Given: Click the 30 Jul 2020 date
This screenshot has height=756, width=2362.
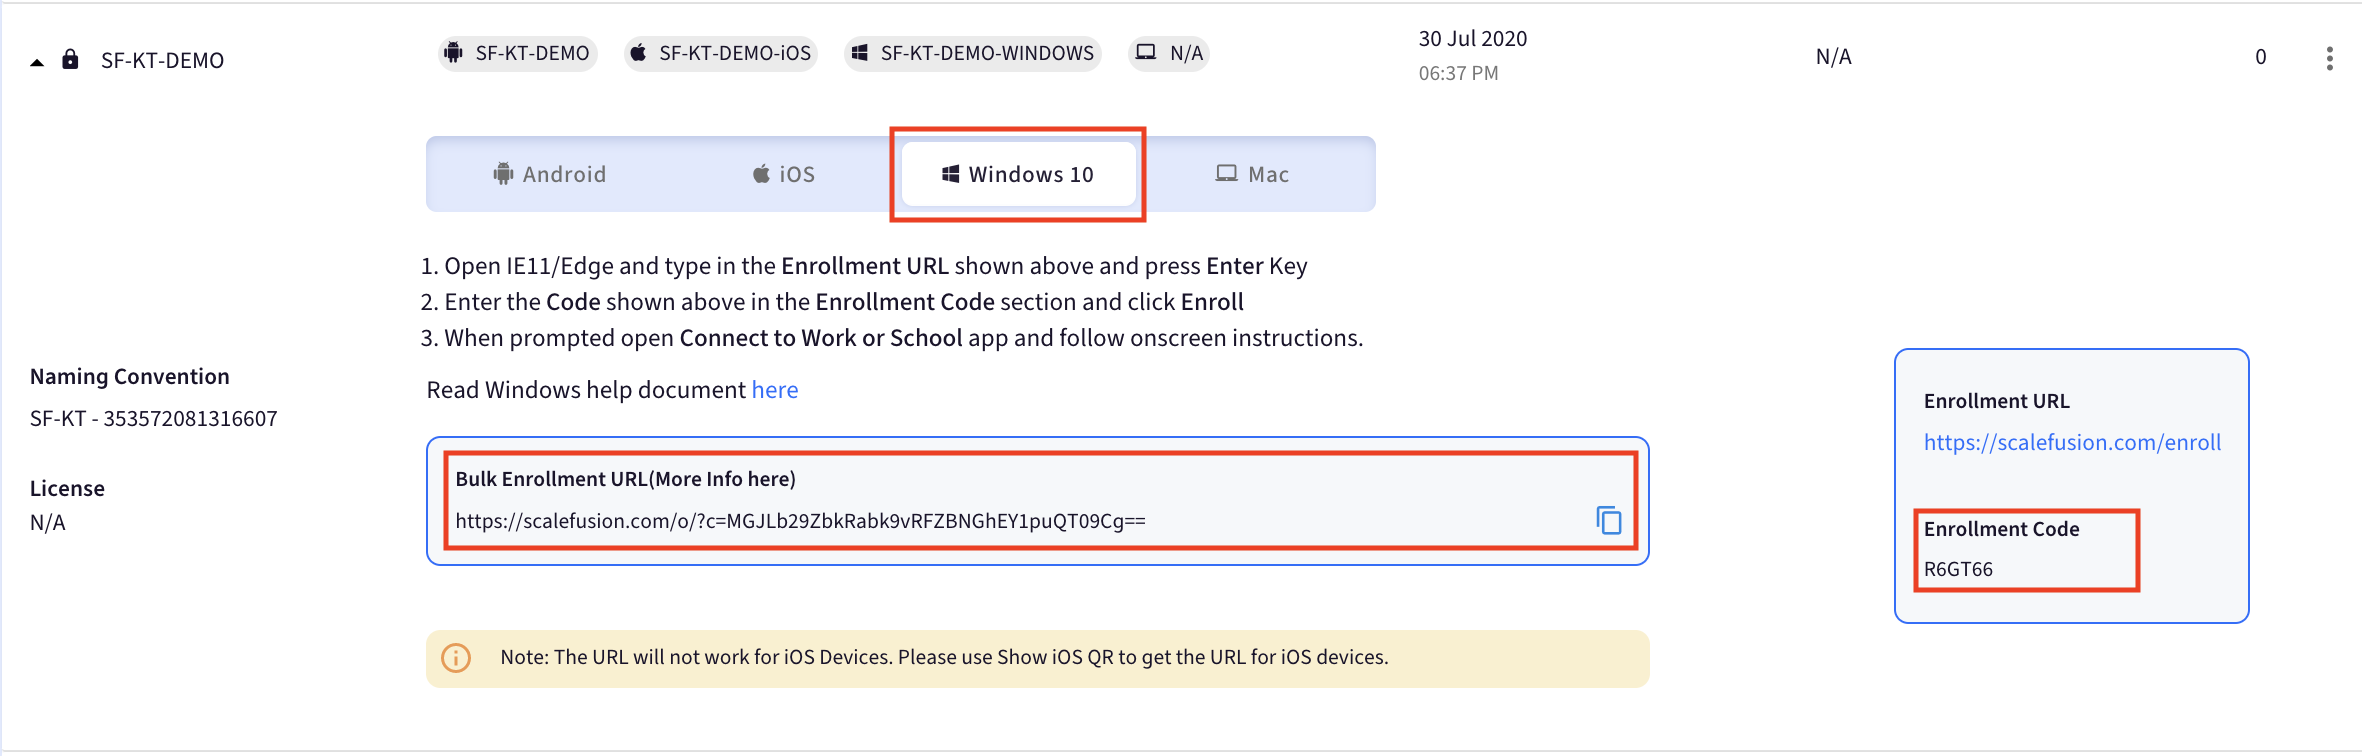Looking at the screenshot, I should [x=1473, y=39].
